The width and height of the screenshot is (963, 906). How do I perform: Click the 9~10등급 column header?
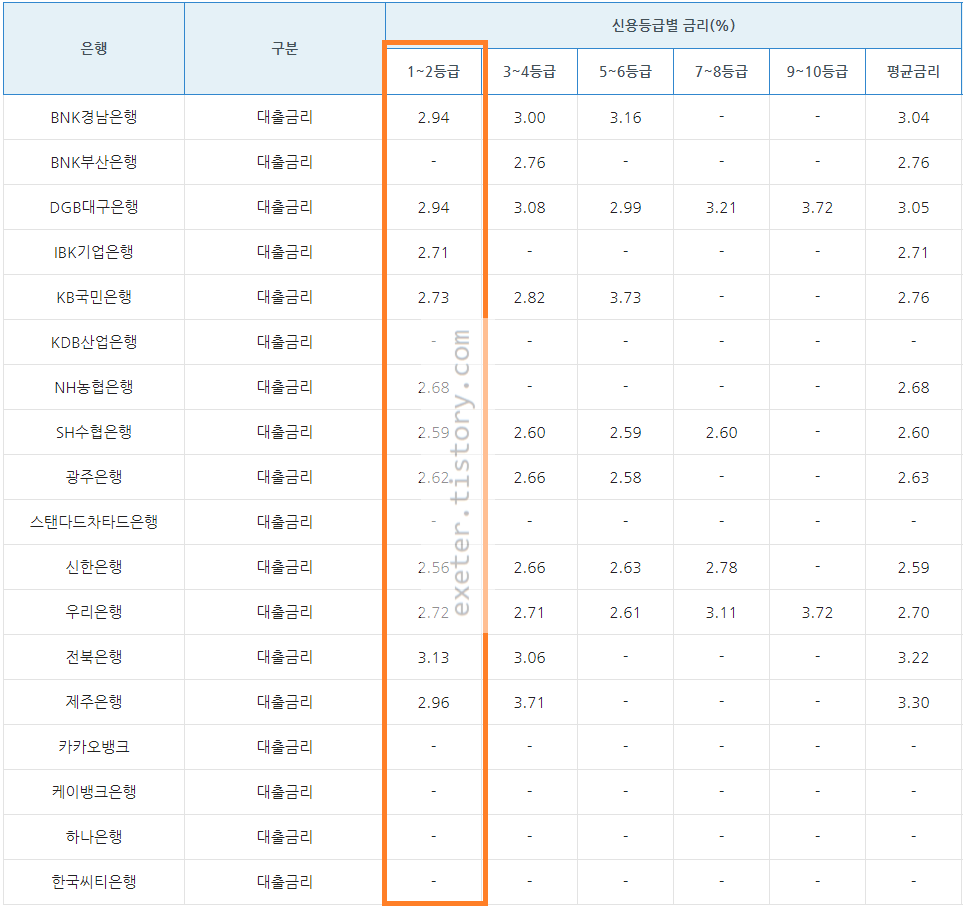(817, 72)
